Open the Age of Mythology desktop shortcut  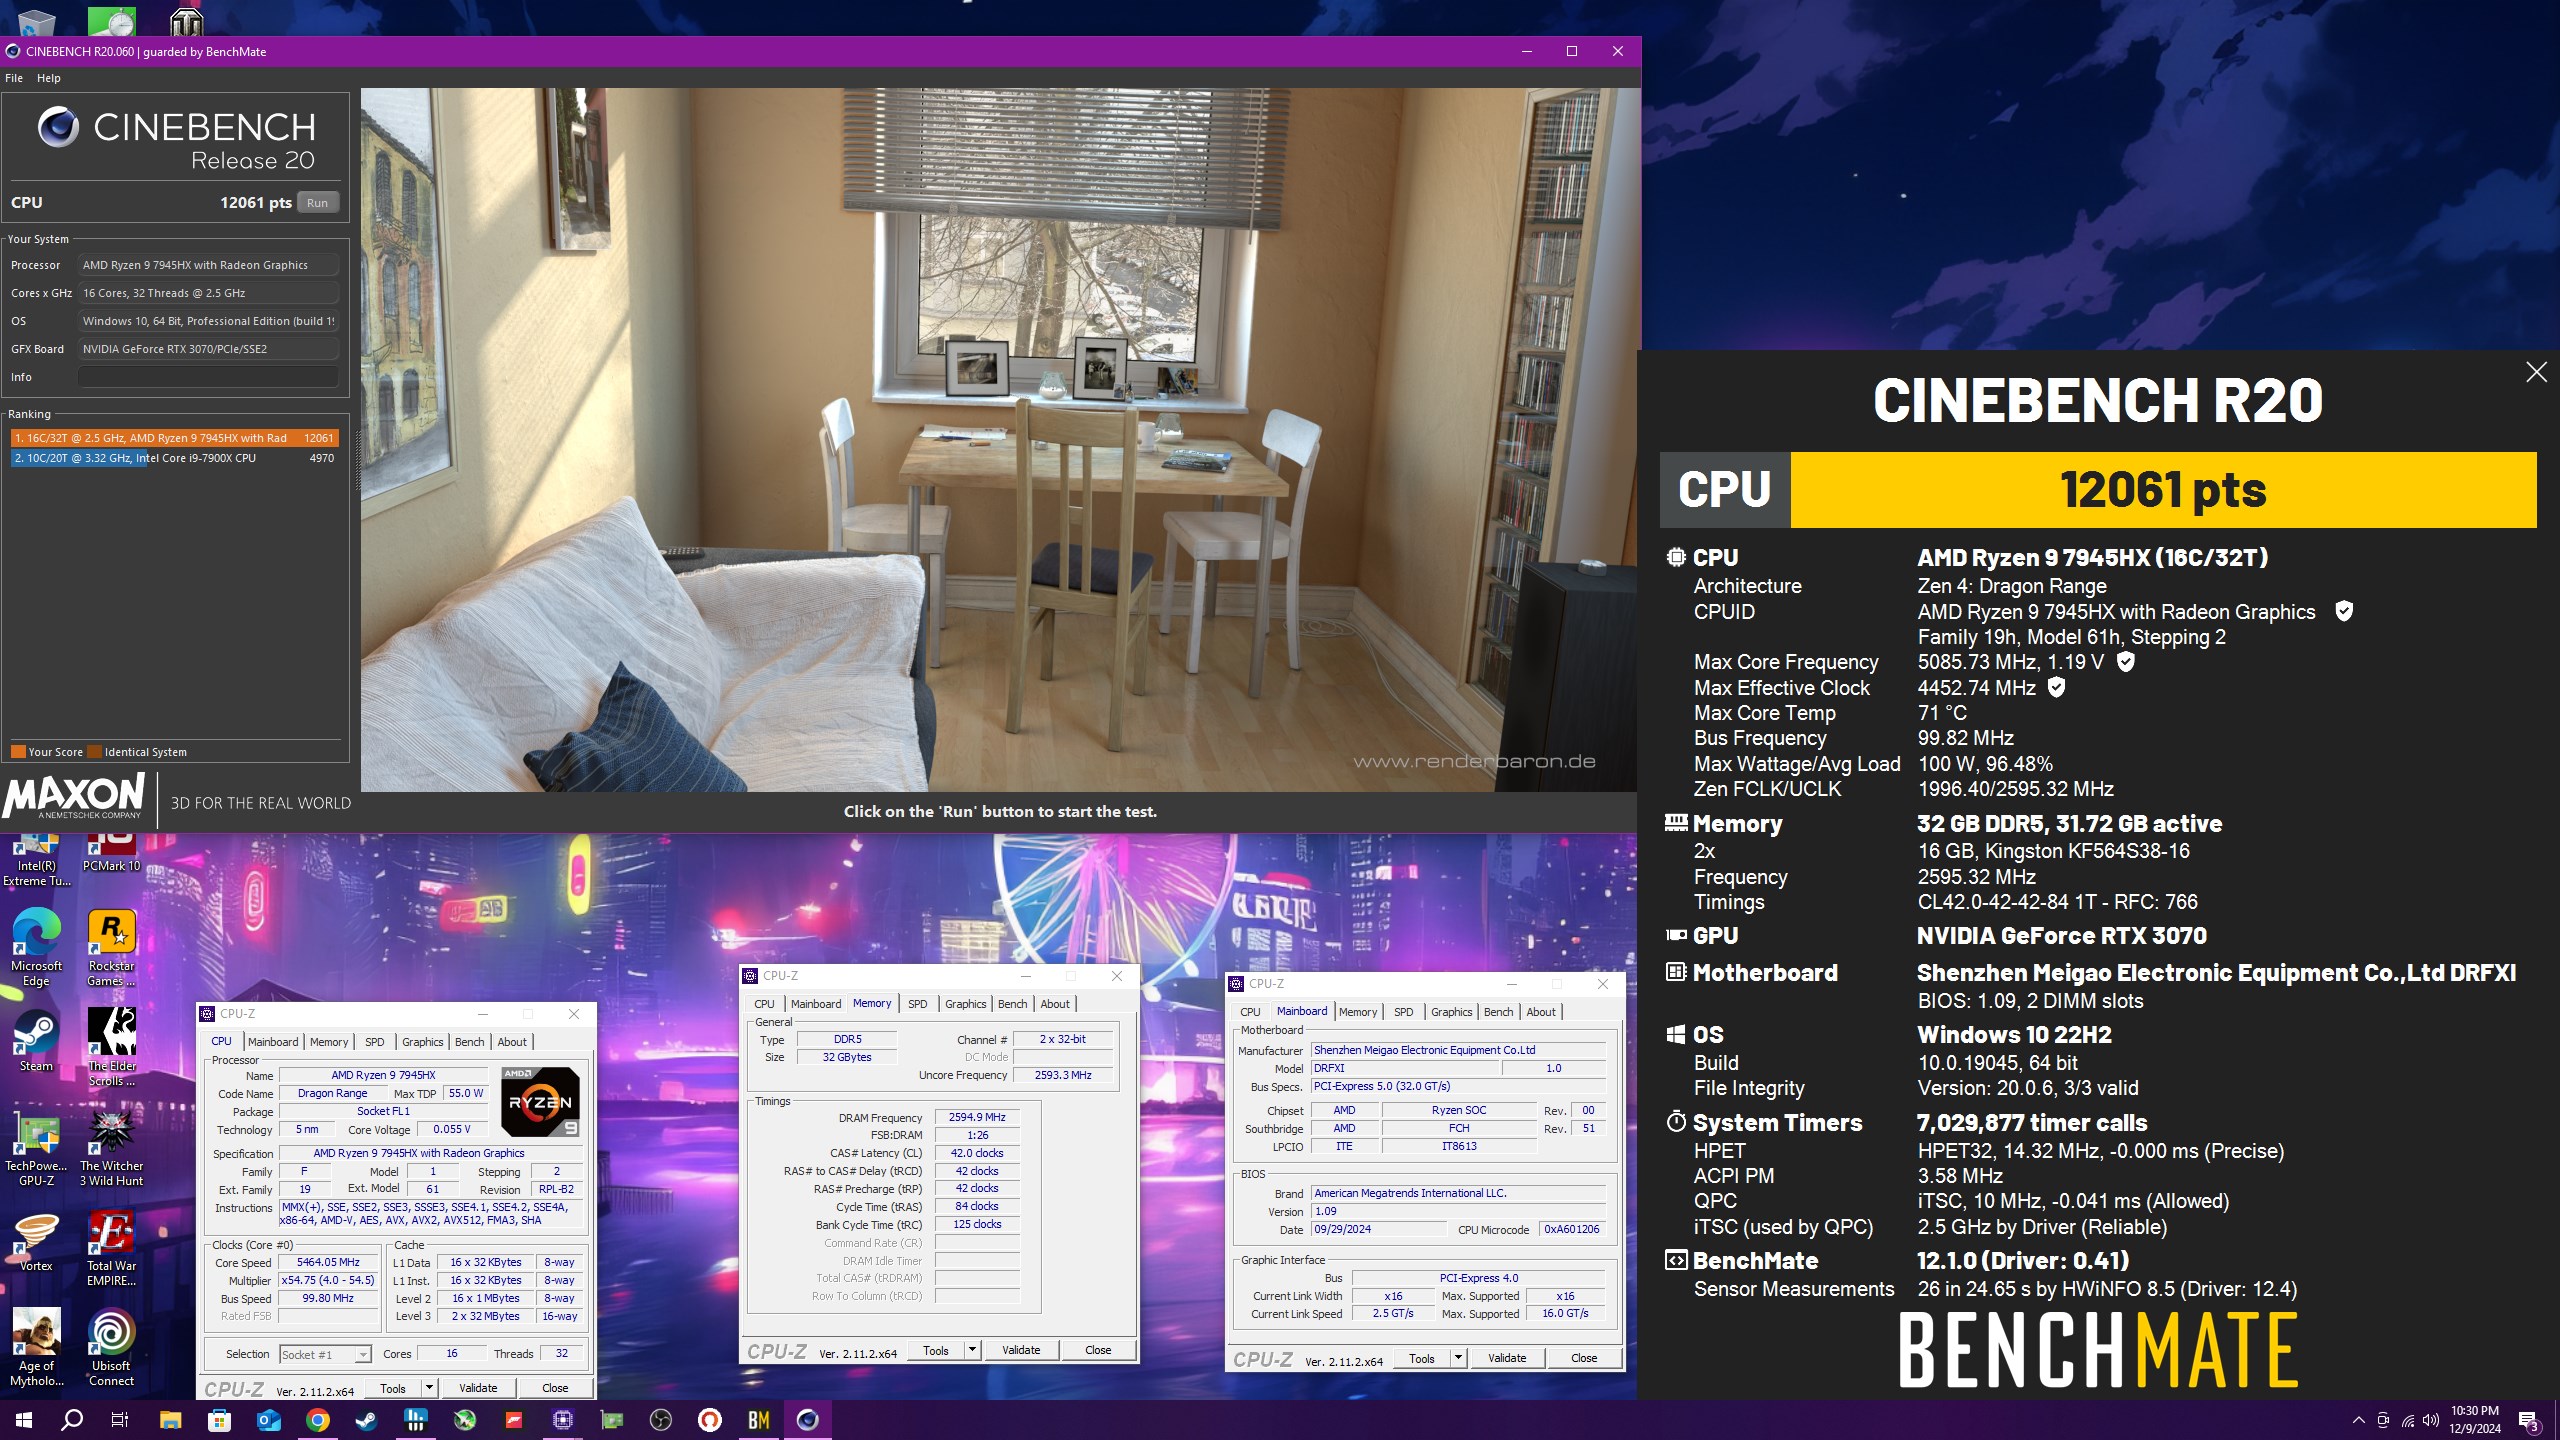tap(36, 1348)
